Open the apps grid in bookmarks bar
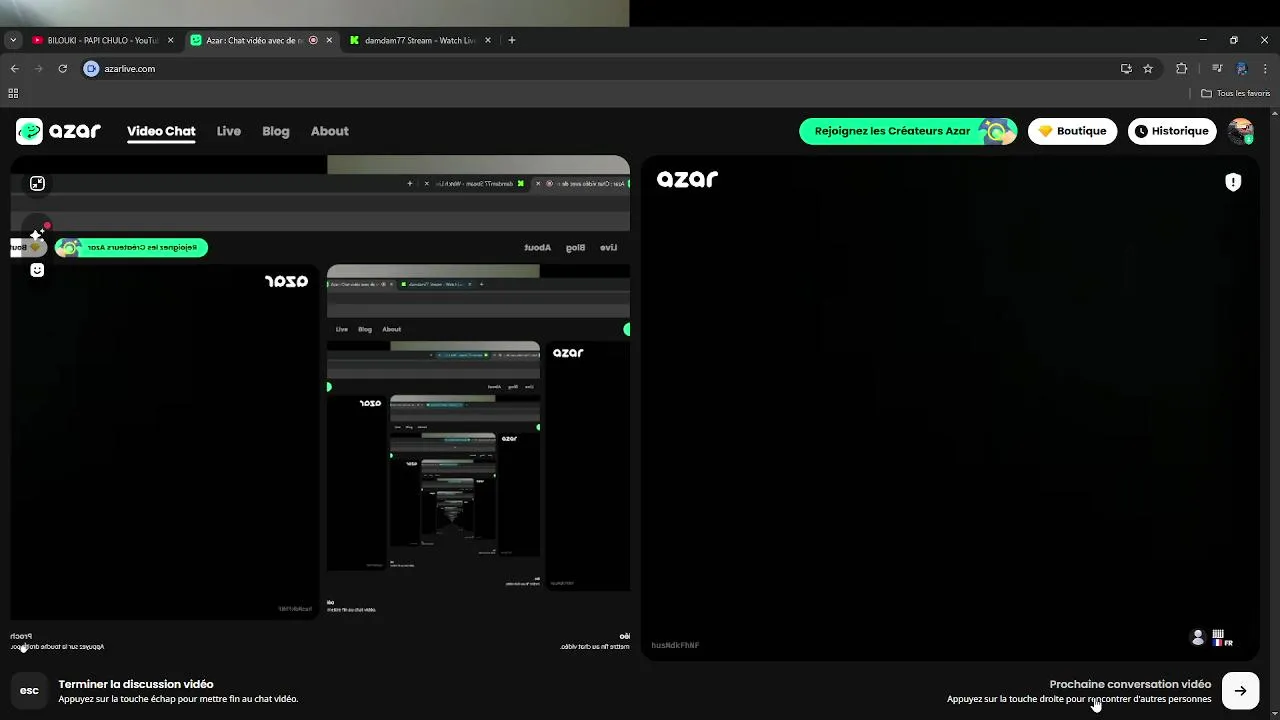The height and width of the screenshot is (720, 1280). (x=13, y=93)
